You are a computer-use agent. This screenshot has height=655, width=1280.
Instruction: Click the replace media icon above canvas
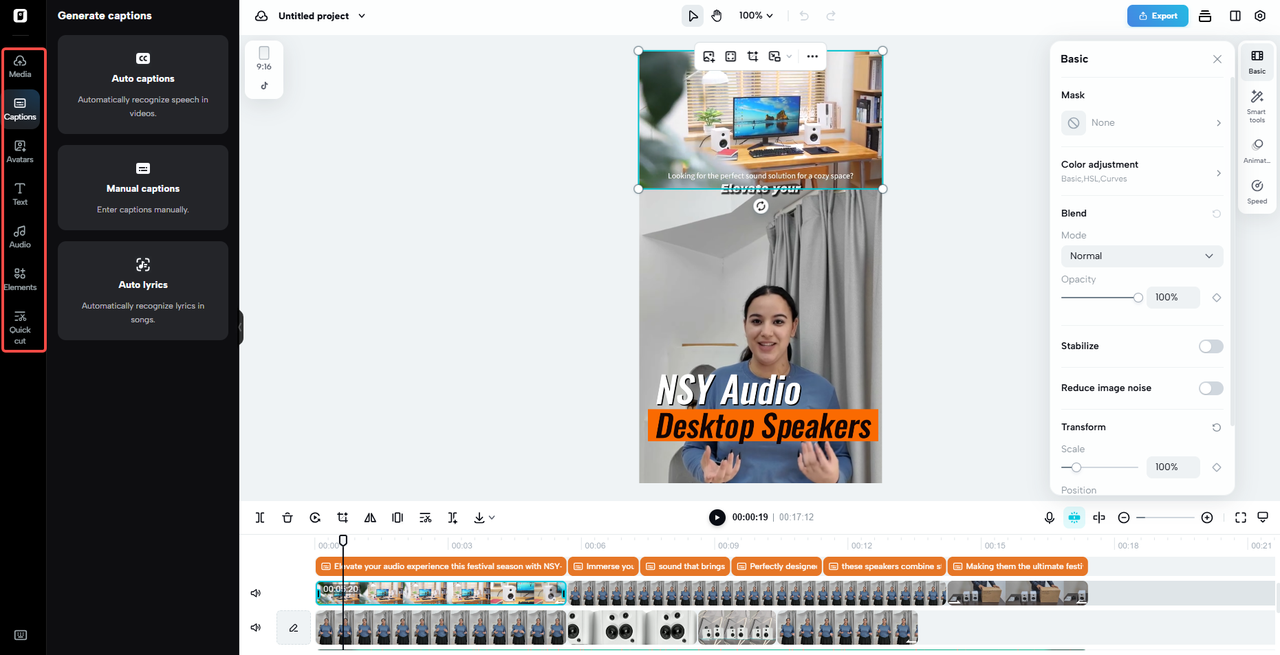pos(708,56)
